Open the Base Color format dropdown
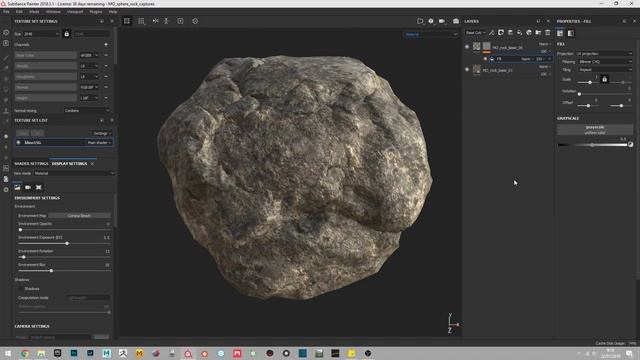 (89, 55)
